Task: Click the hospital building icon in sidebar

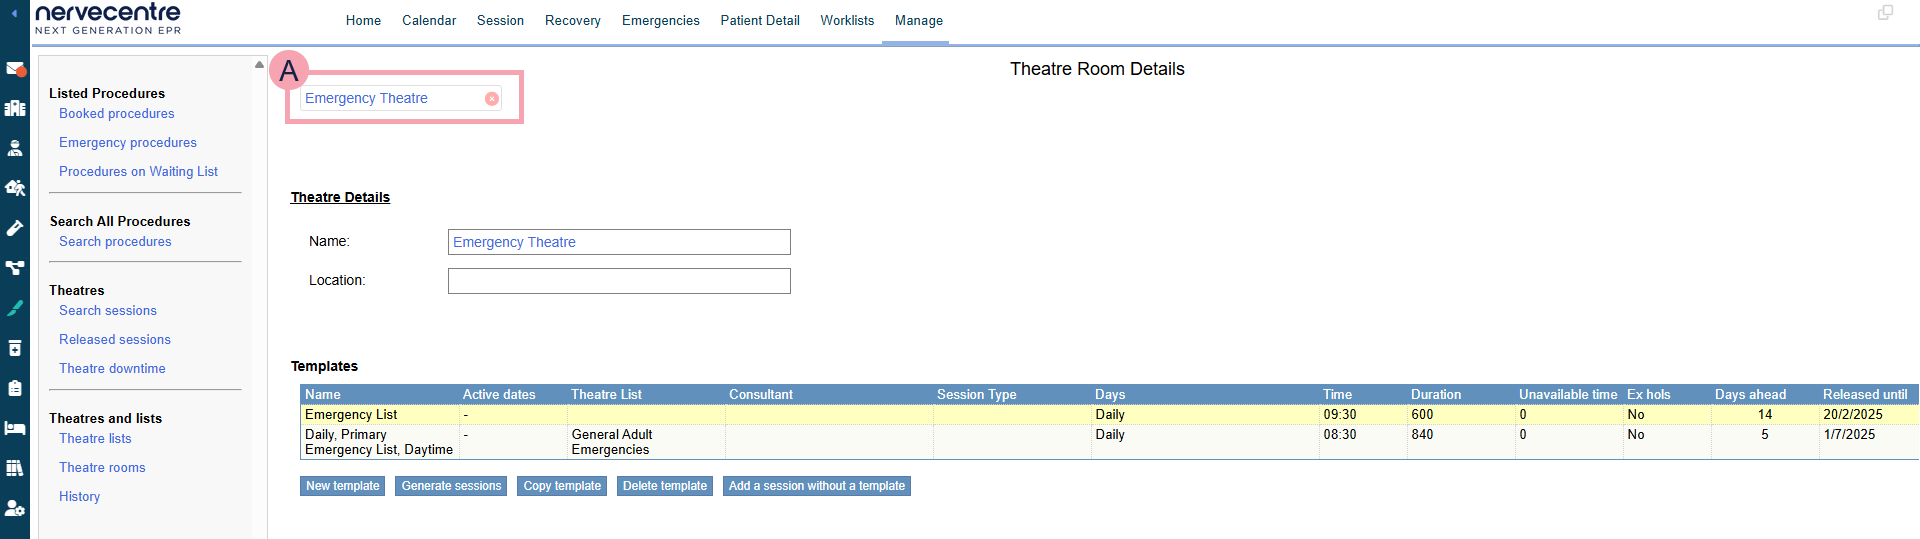Action: pos(15,108)
